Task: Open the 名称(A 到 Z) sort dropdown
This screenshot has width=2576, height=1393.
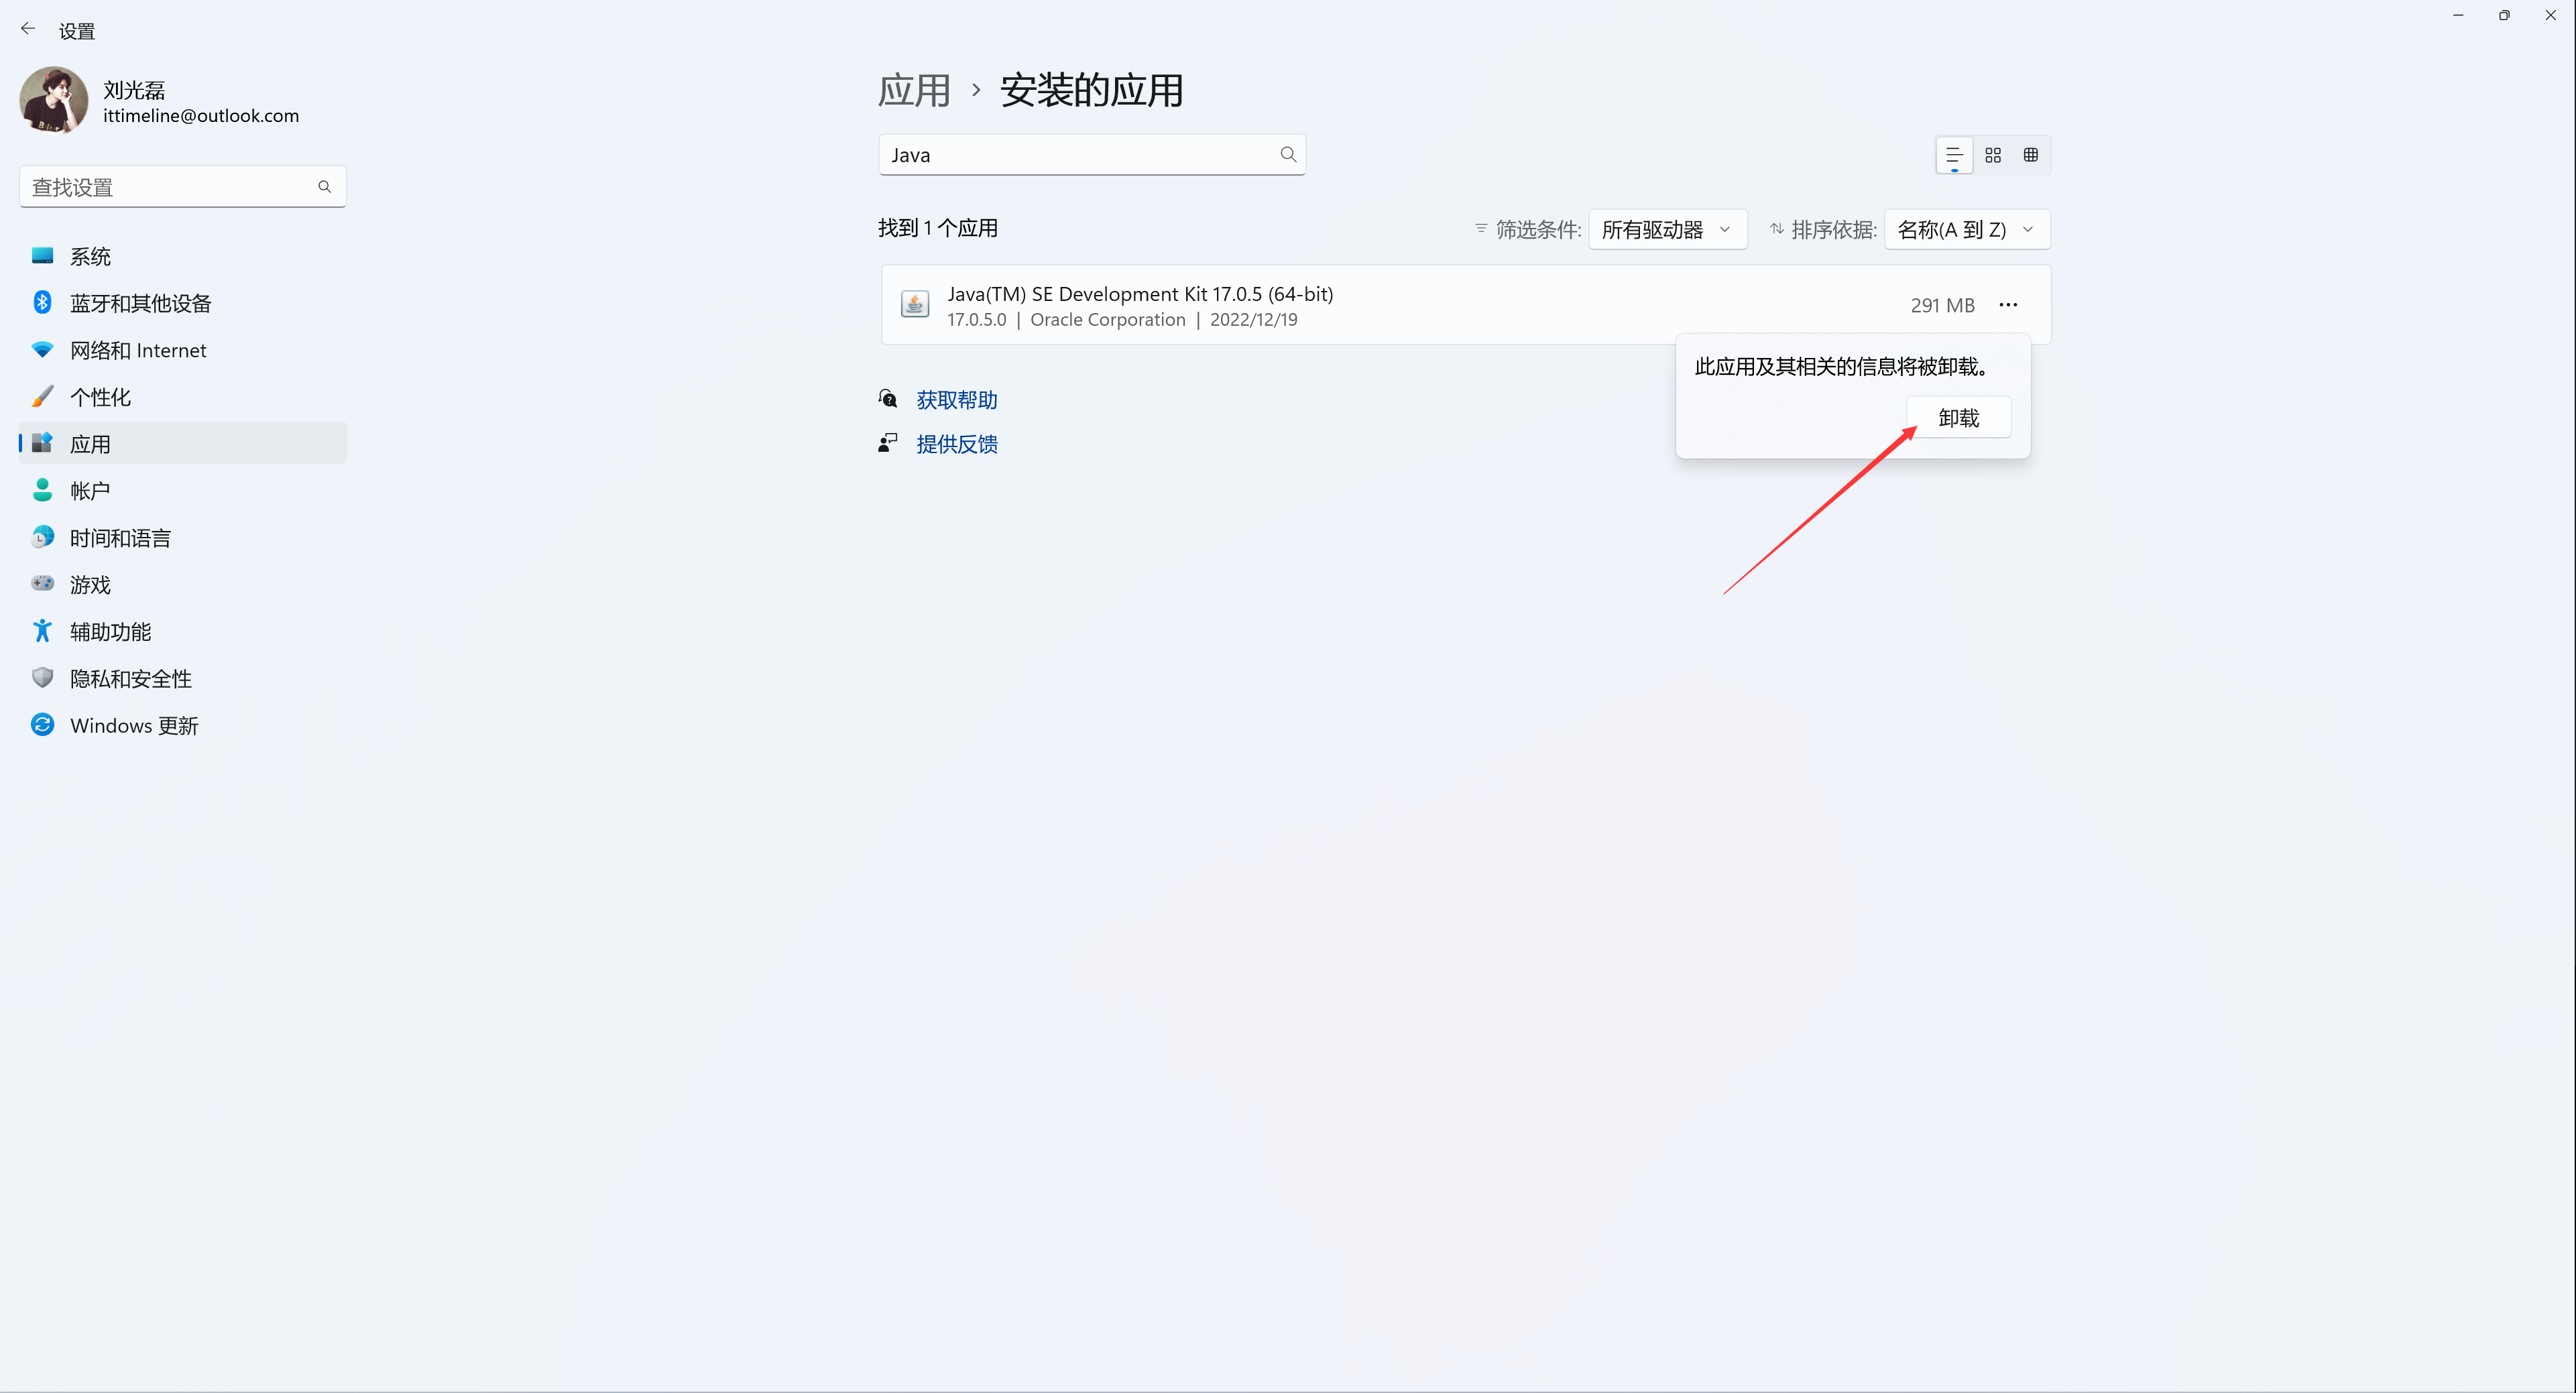Action: coord(1967,229)
